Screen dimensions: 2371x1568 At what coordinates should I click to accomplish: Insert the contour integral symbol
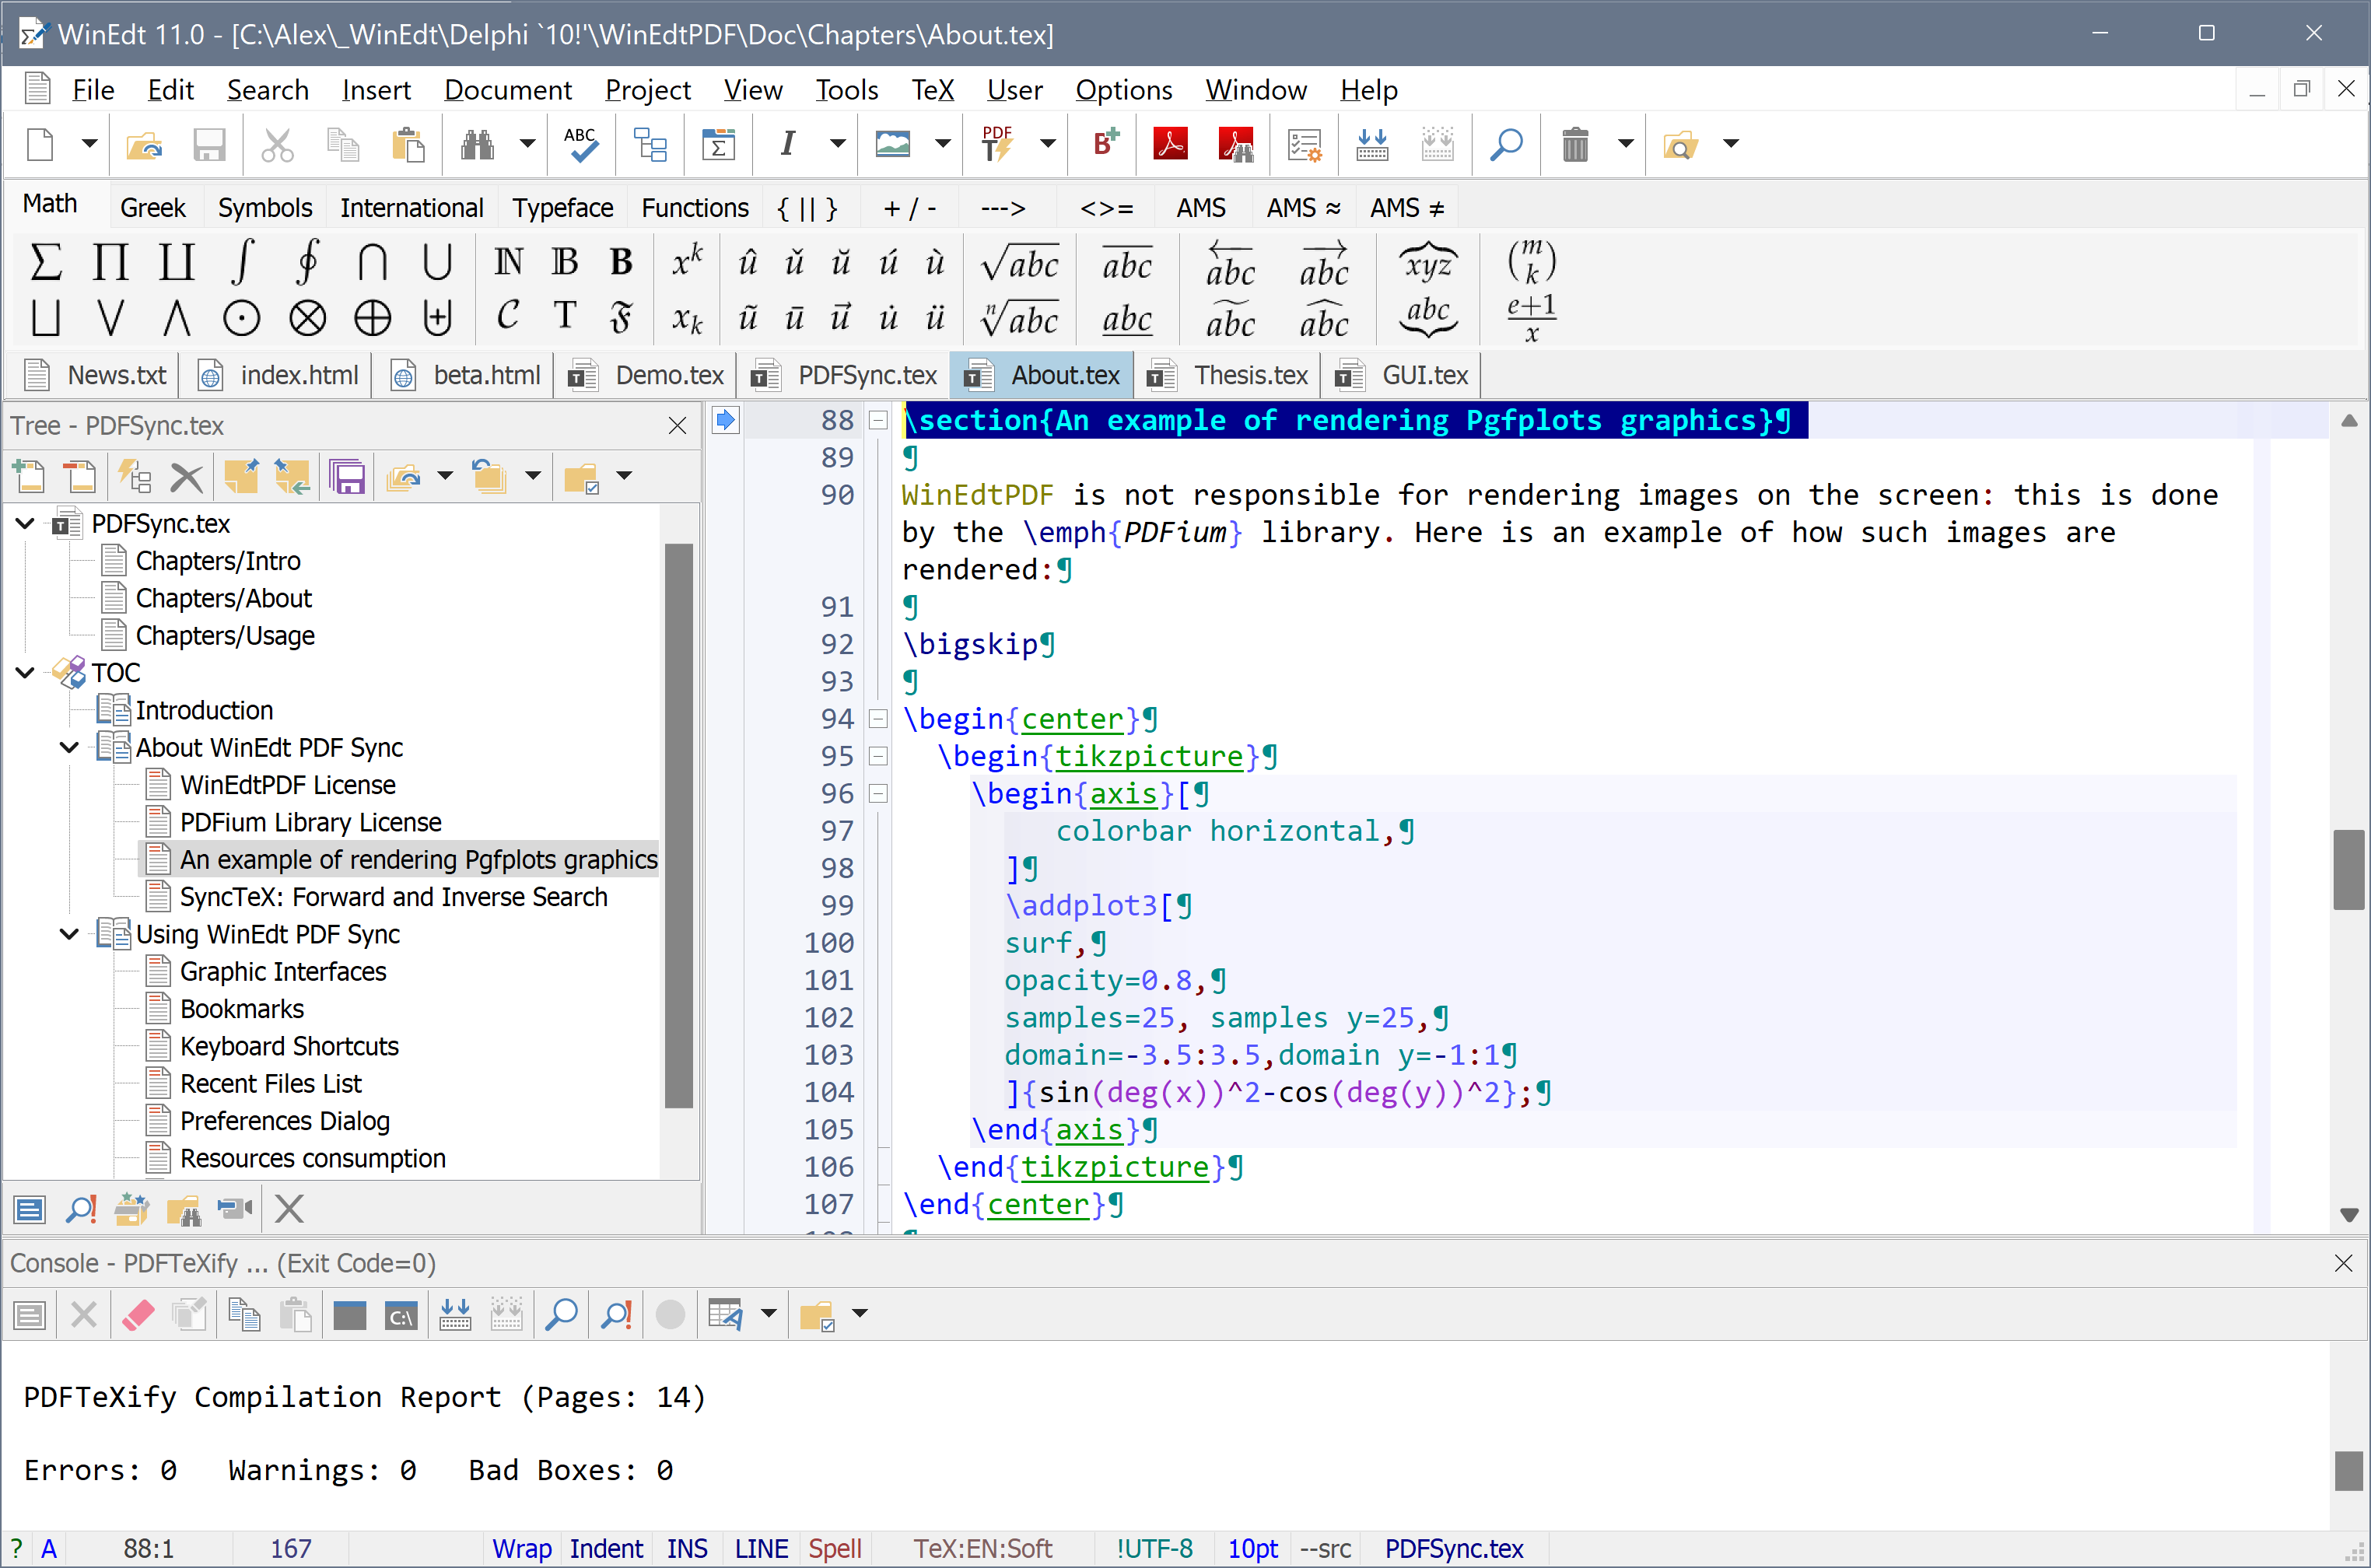tap(307, 263)
